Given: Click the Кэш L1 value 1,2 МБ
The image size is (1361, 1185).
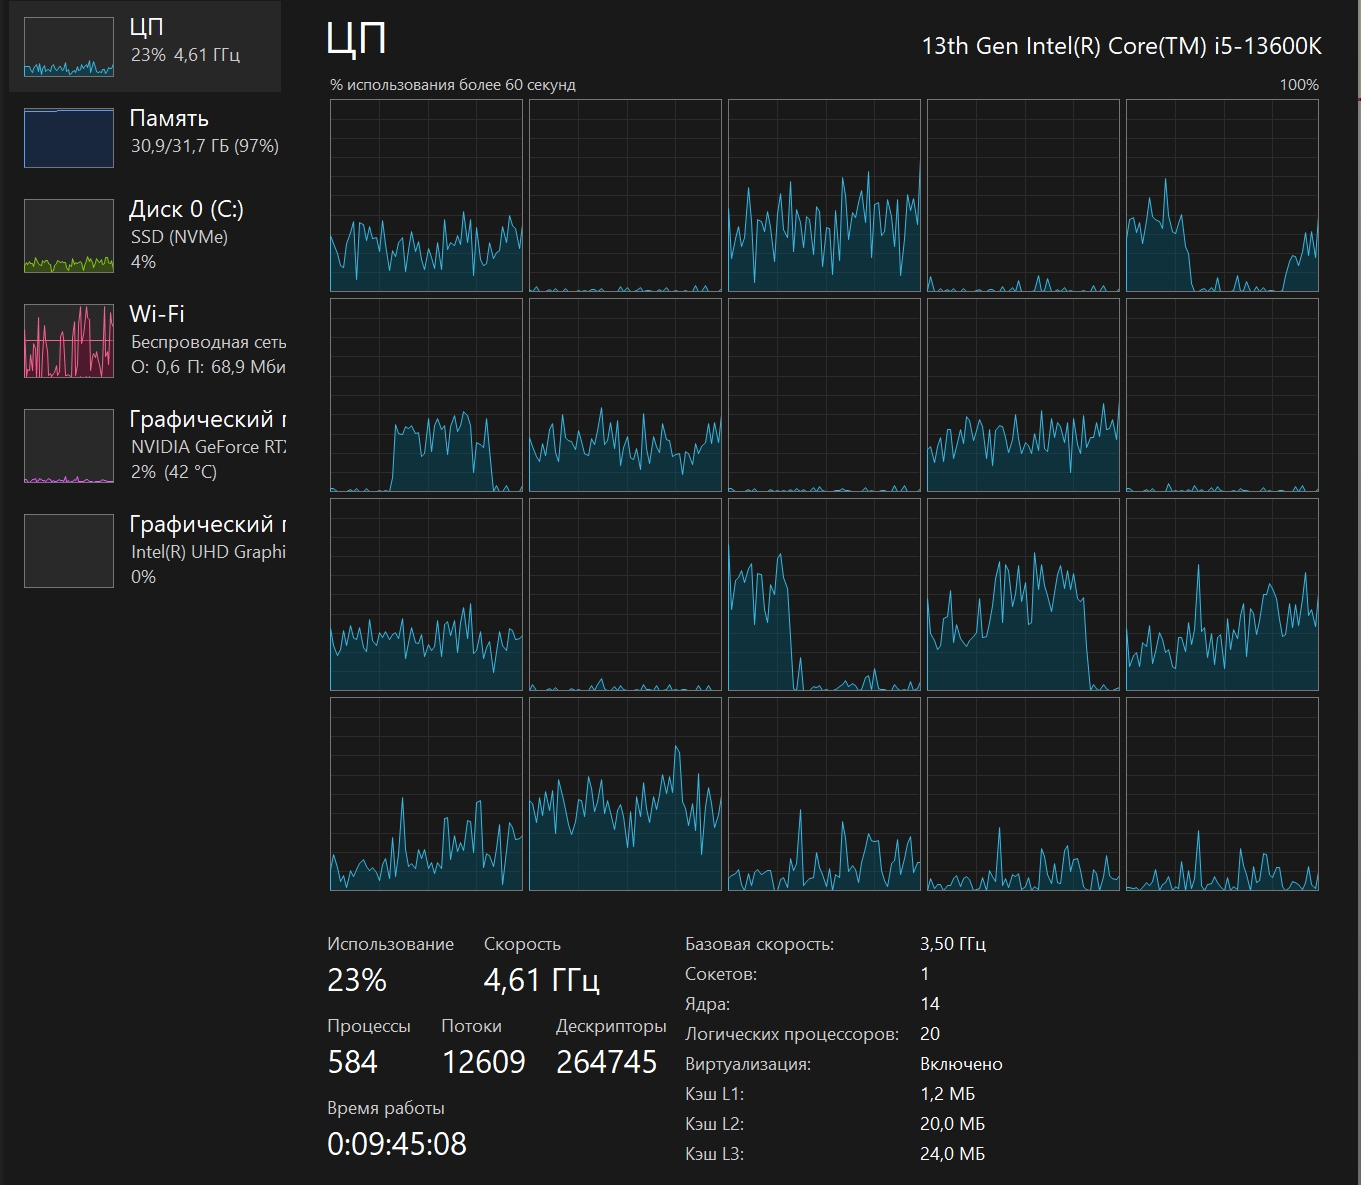Looking at the screenshot, I should click(948, 1094).
